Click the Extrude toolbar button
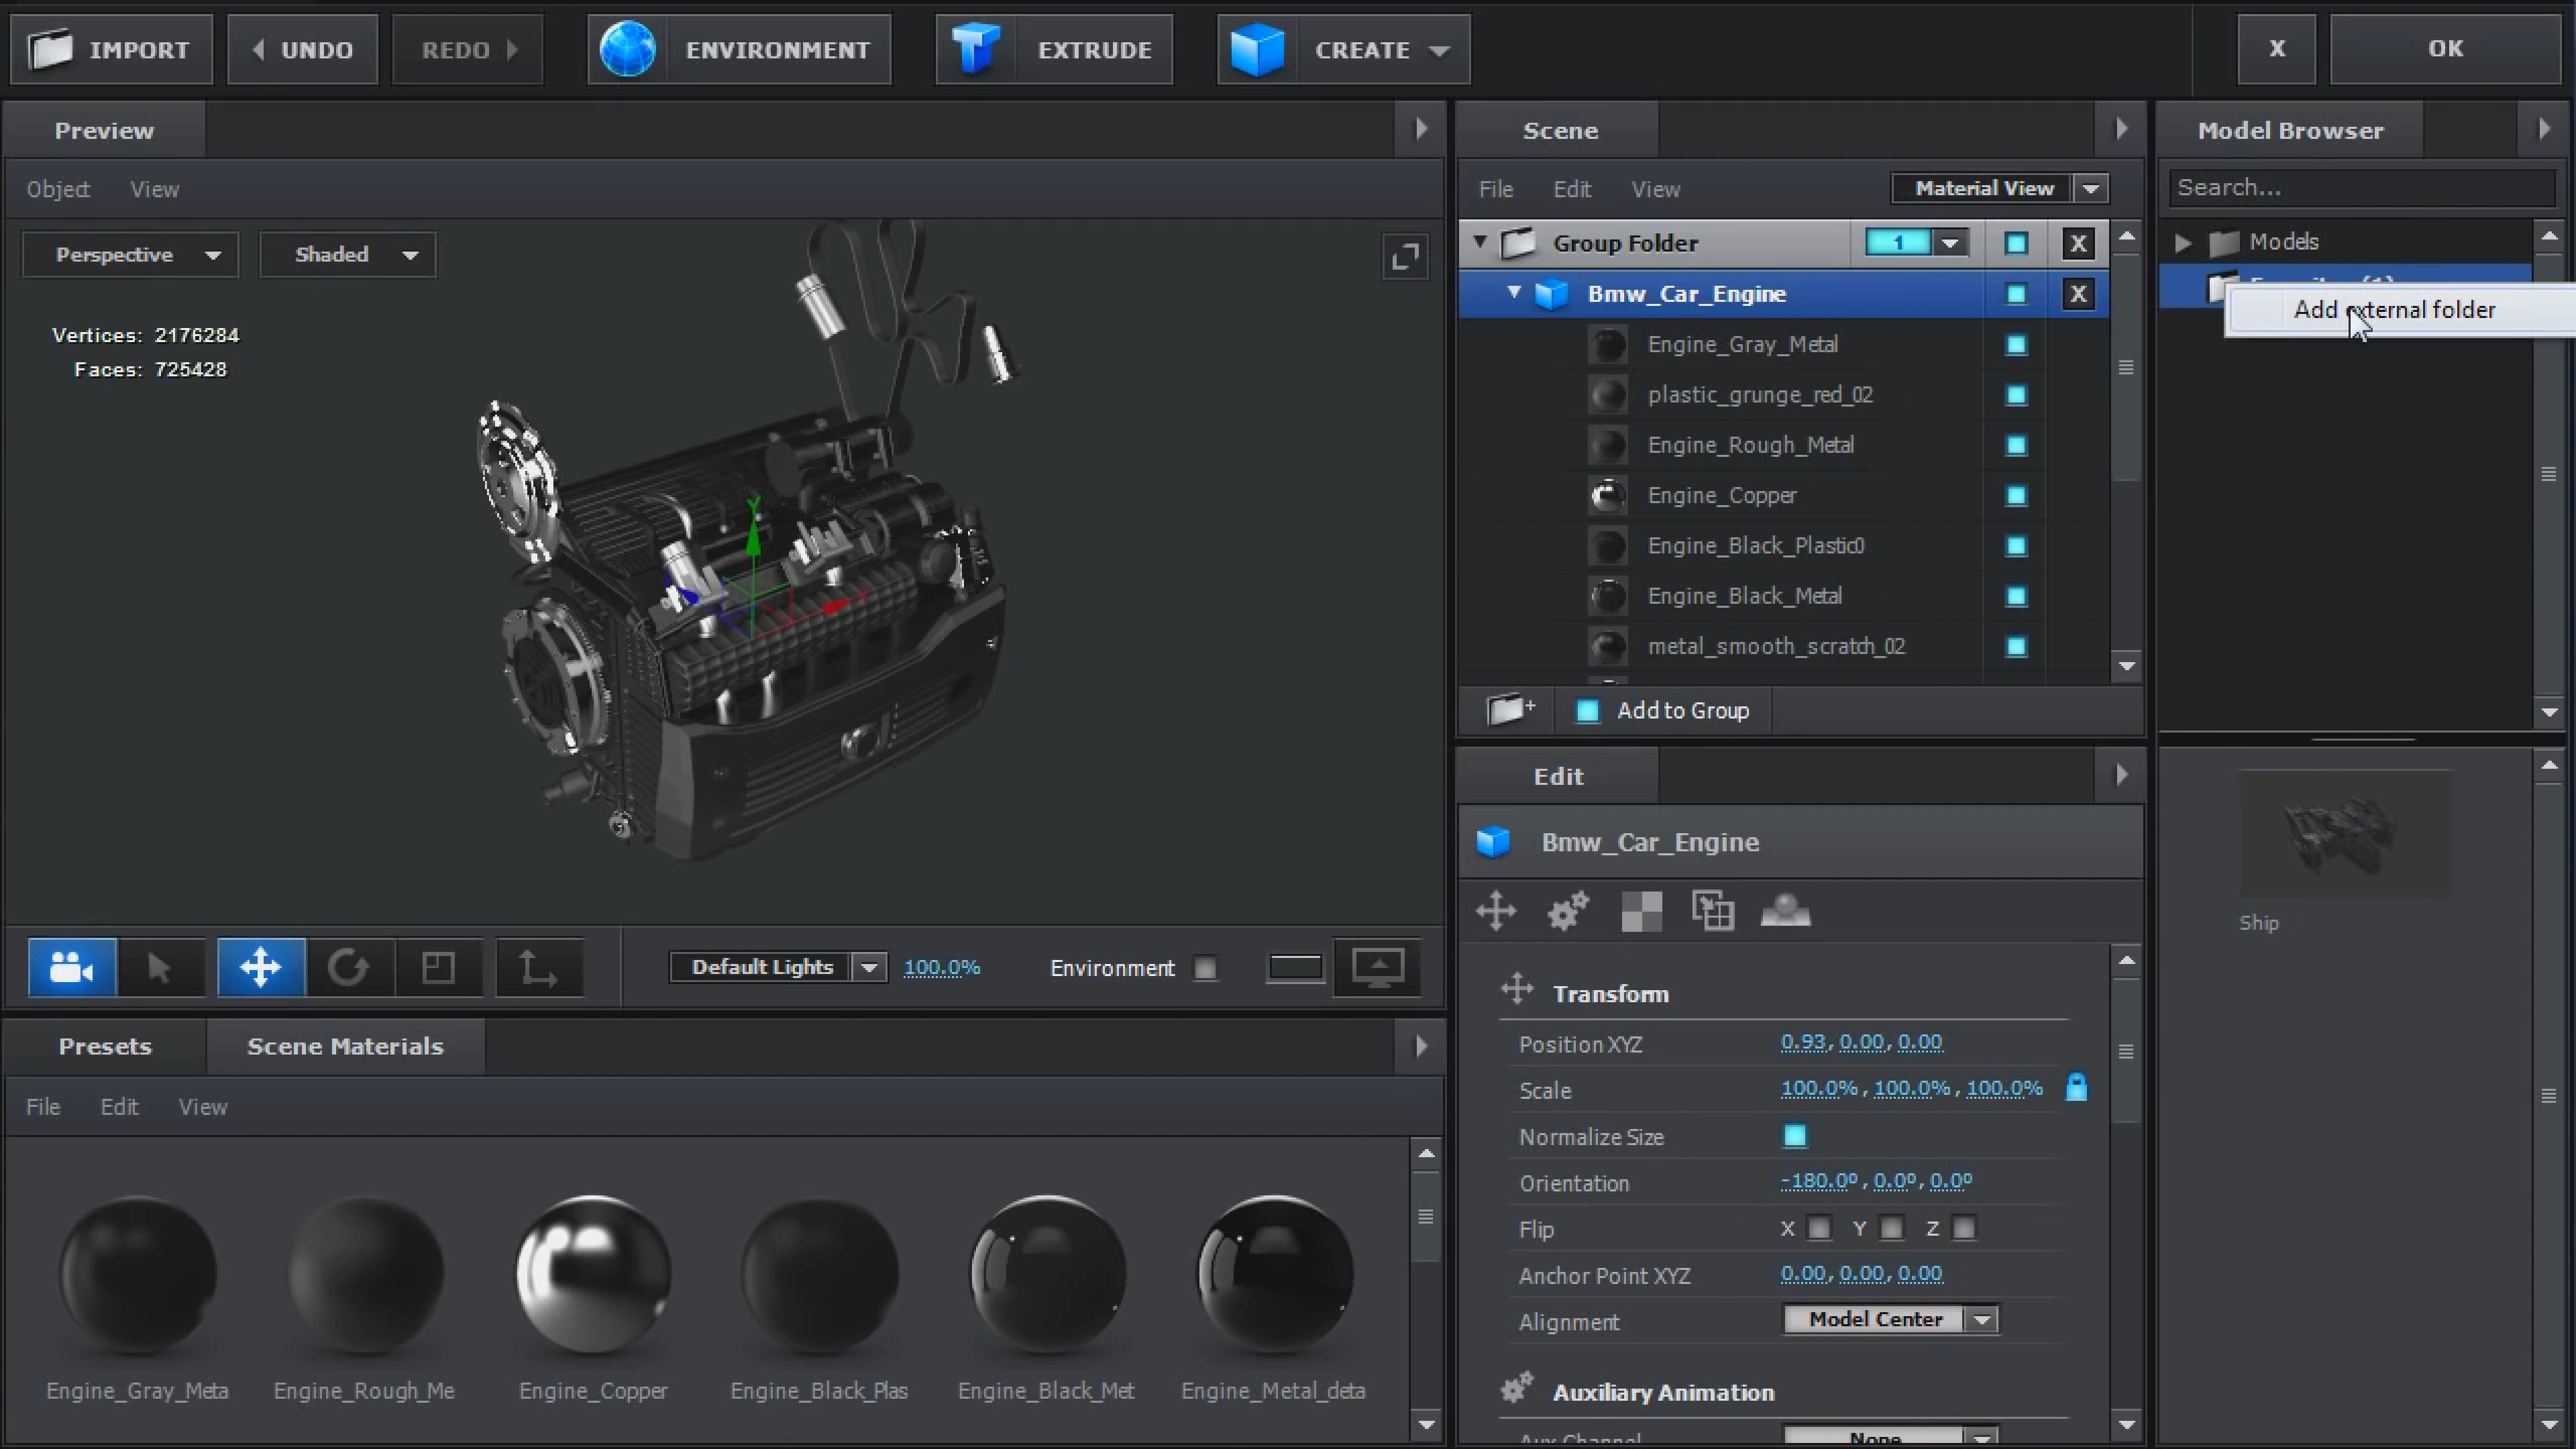Viewport: 2576px width, 1449px height. (x=1054, y=49)
